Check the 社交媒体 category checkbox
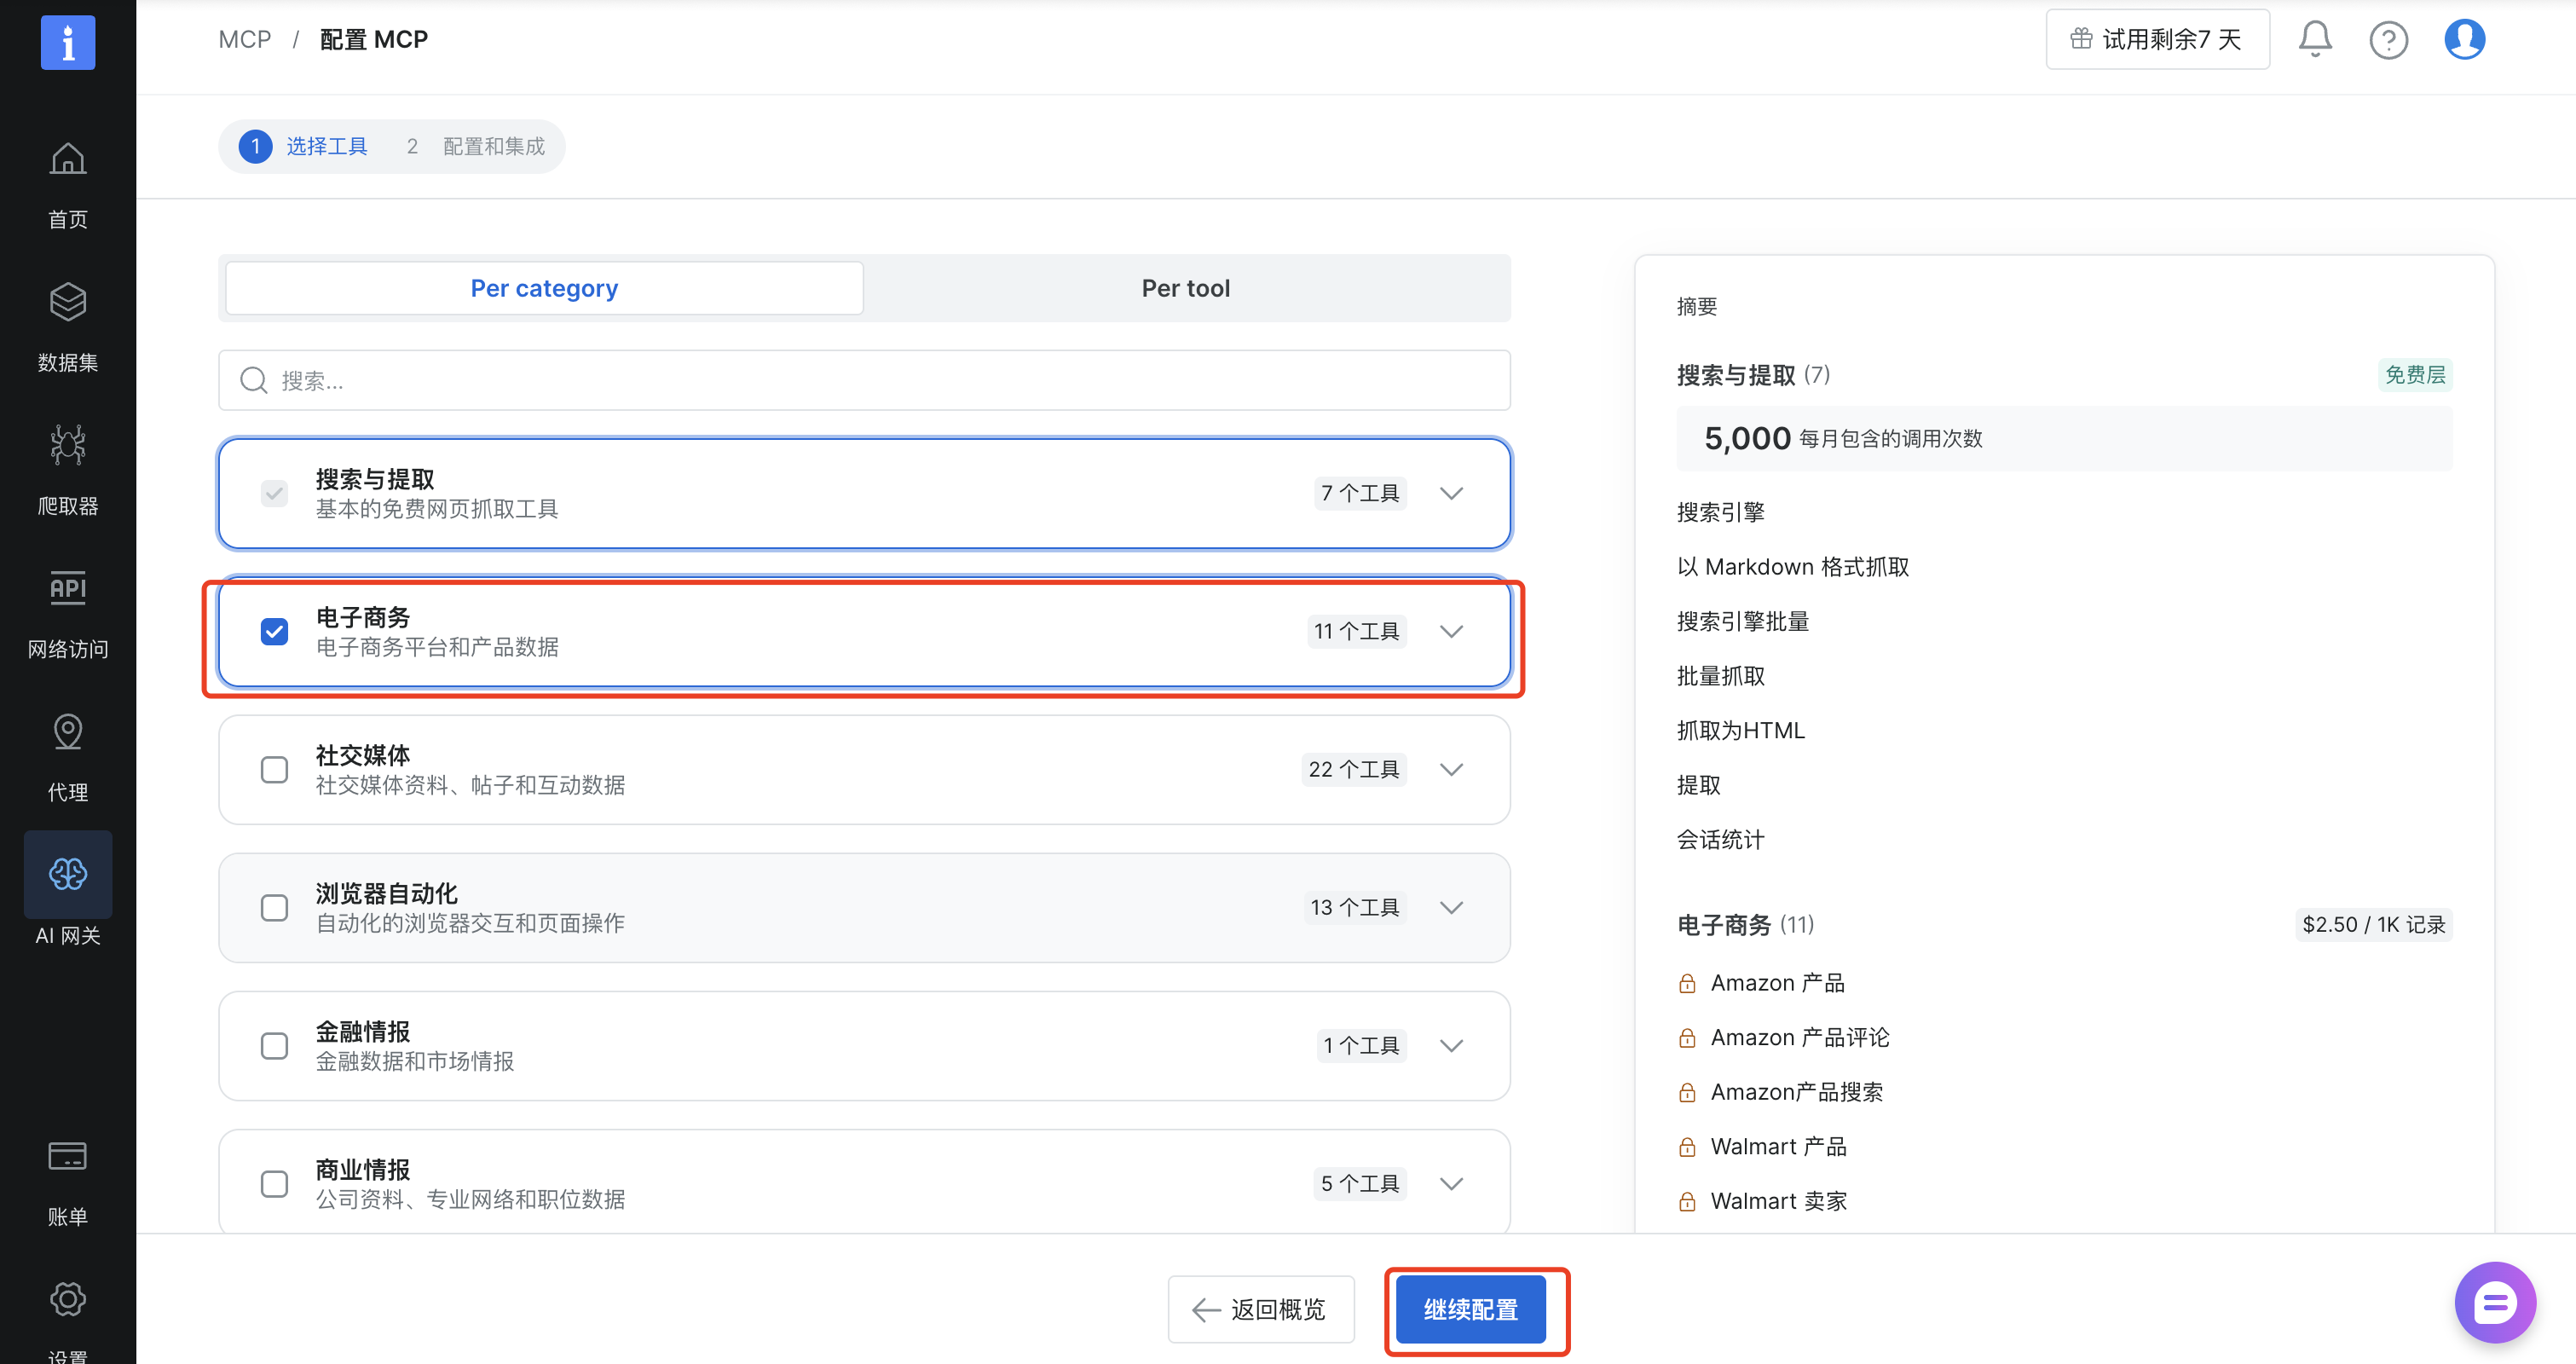The height and width of the screenshot is (1364, 2576). (274, 770)
